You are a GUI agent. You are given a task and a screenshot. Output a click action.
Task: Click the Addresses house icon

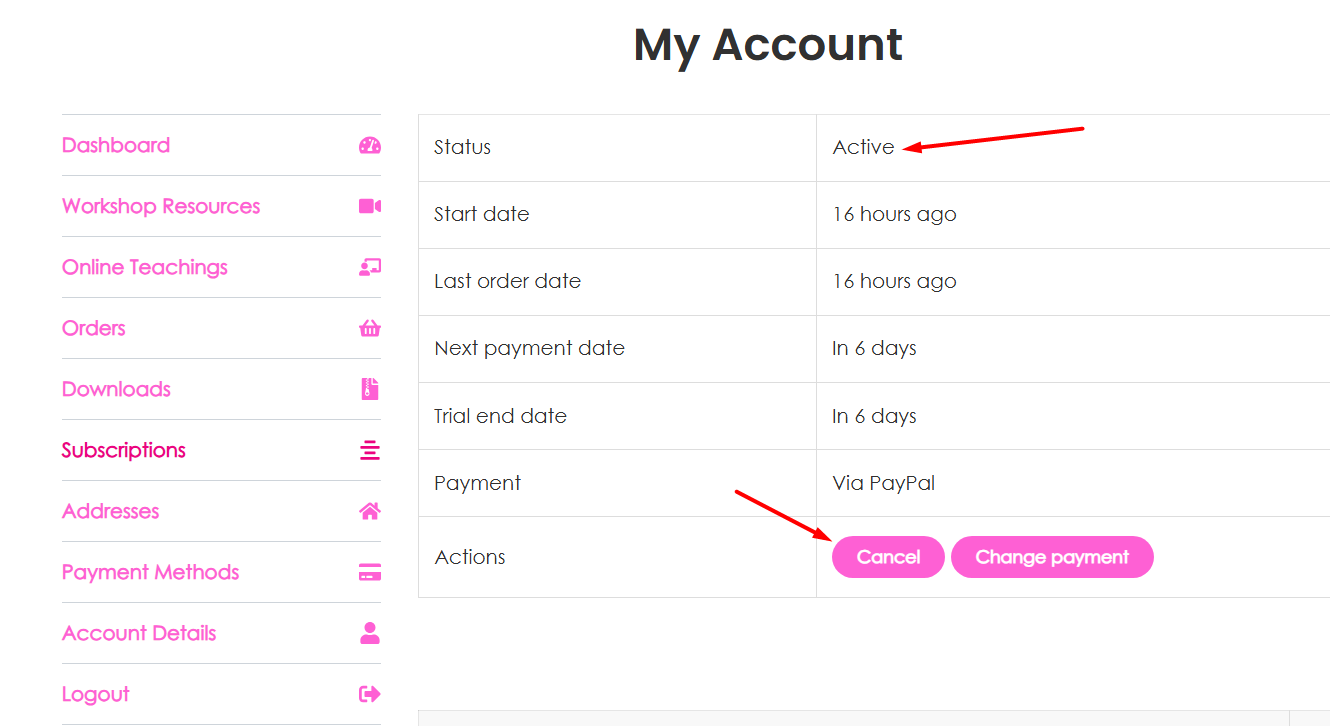[369, 511]
